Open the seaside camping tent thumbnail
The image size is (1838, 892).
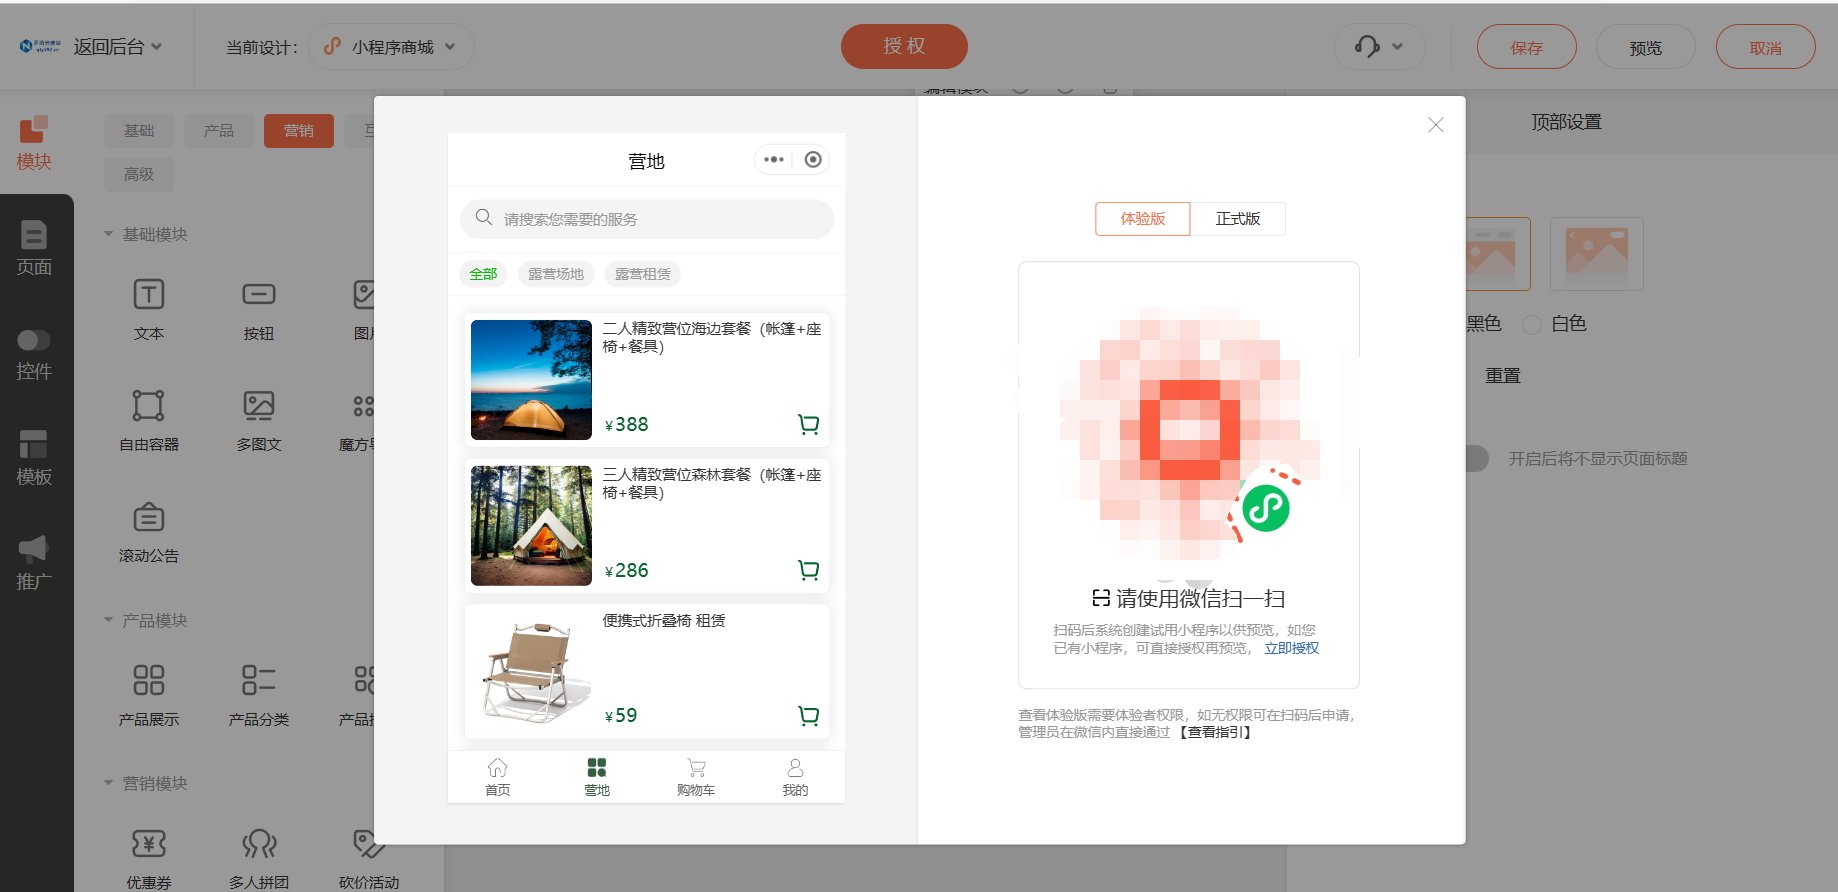click(x=531, y=380)
